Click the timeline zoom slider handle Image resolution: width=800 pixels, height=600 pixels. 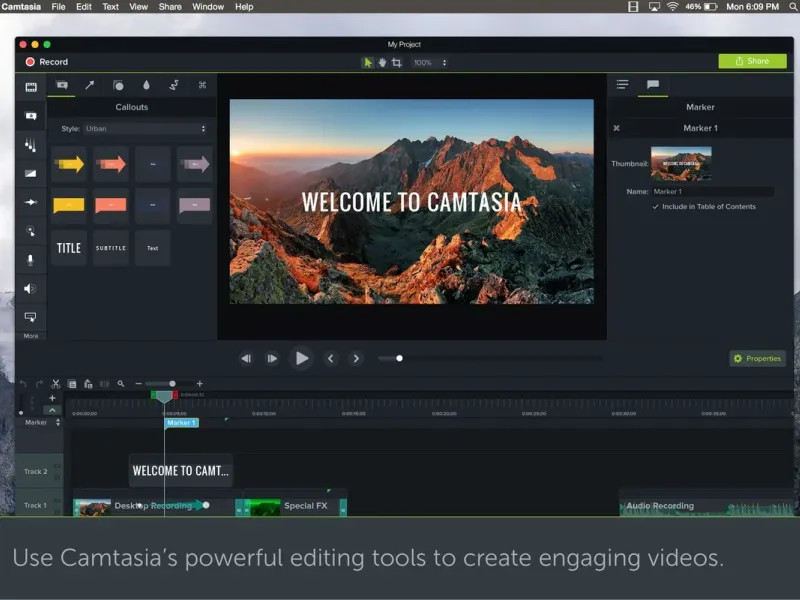click(172, 383)
